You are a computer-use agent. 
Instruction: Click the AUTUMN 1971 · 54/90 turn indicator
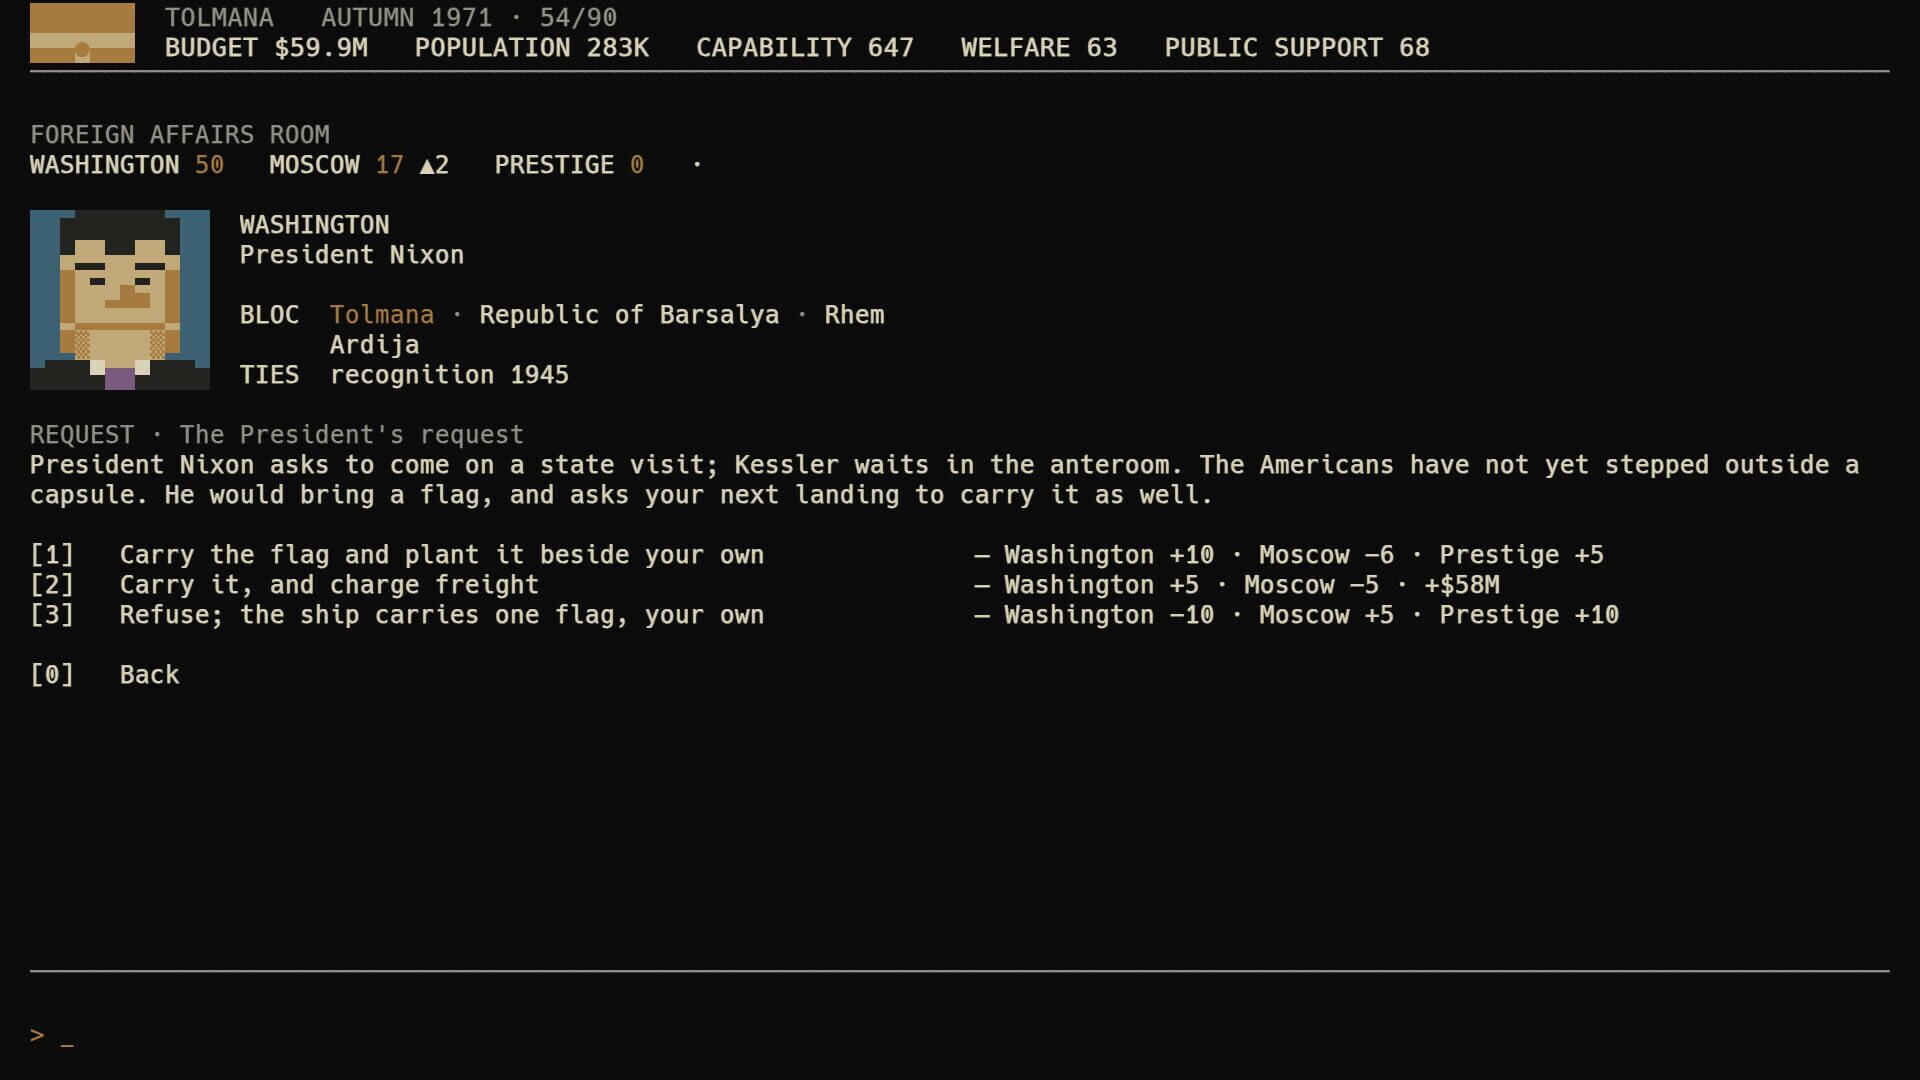(469, 18)
